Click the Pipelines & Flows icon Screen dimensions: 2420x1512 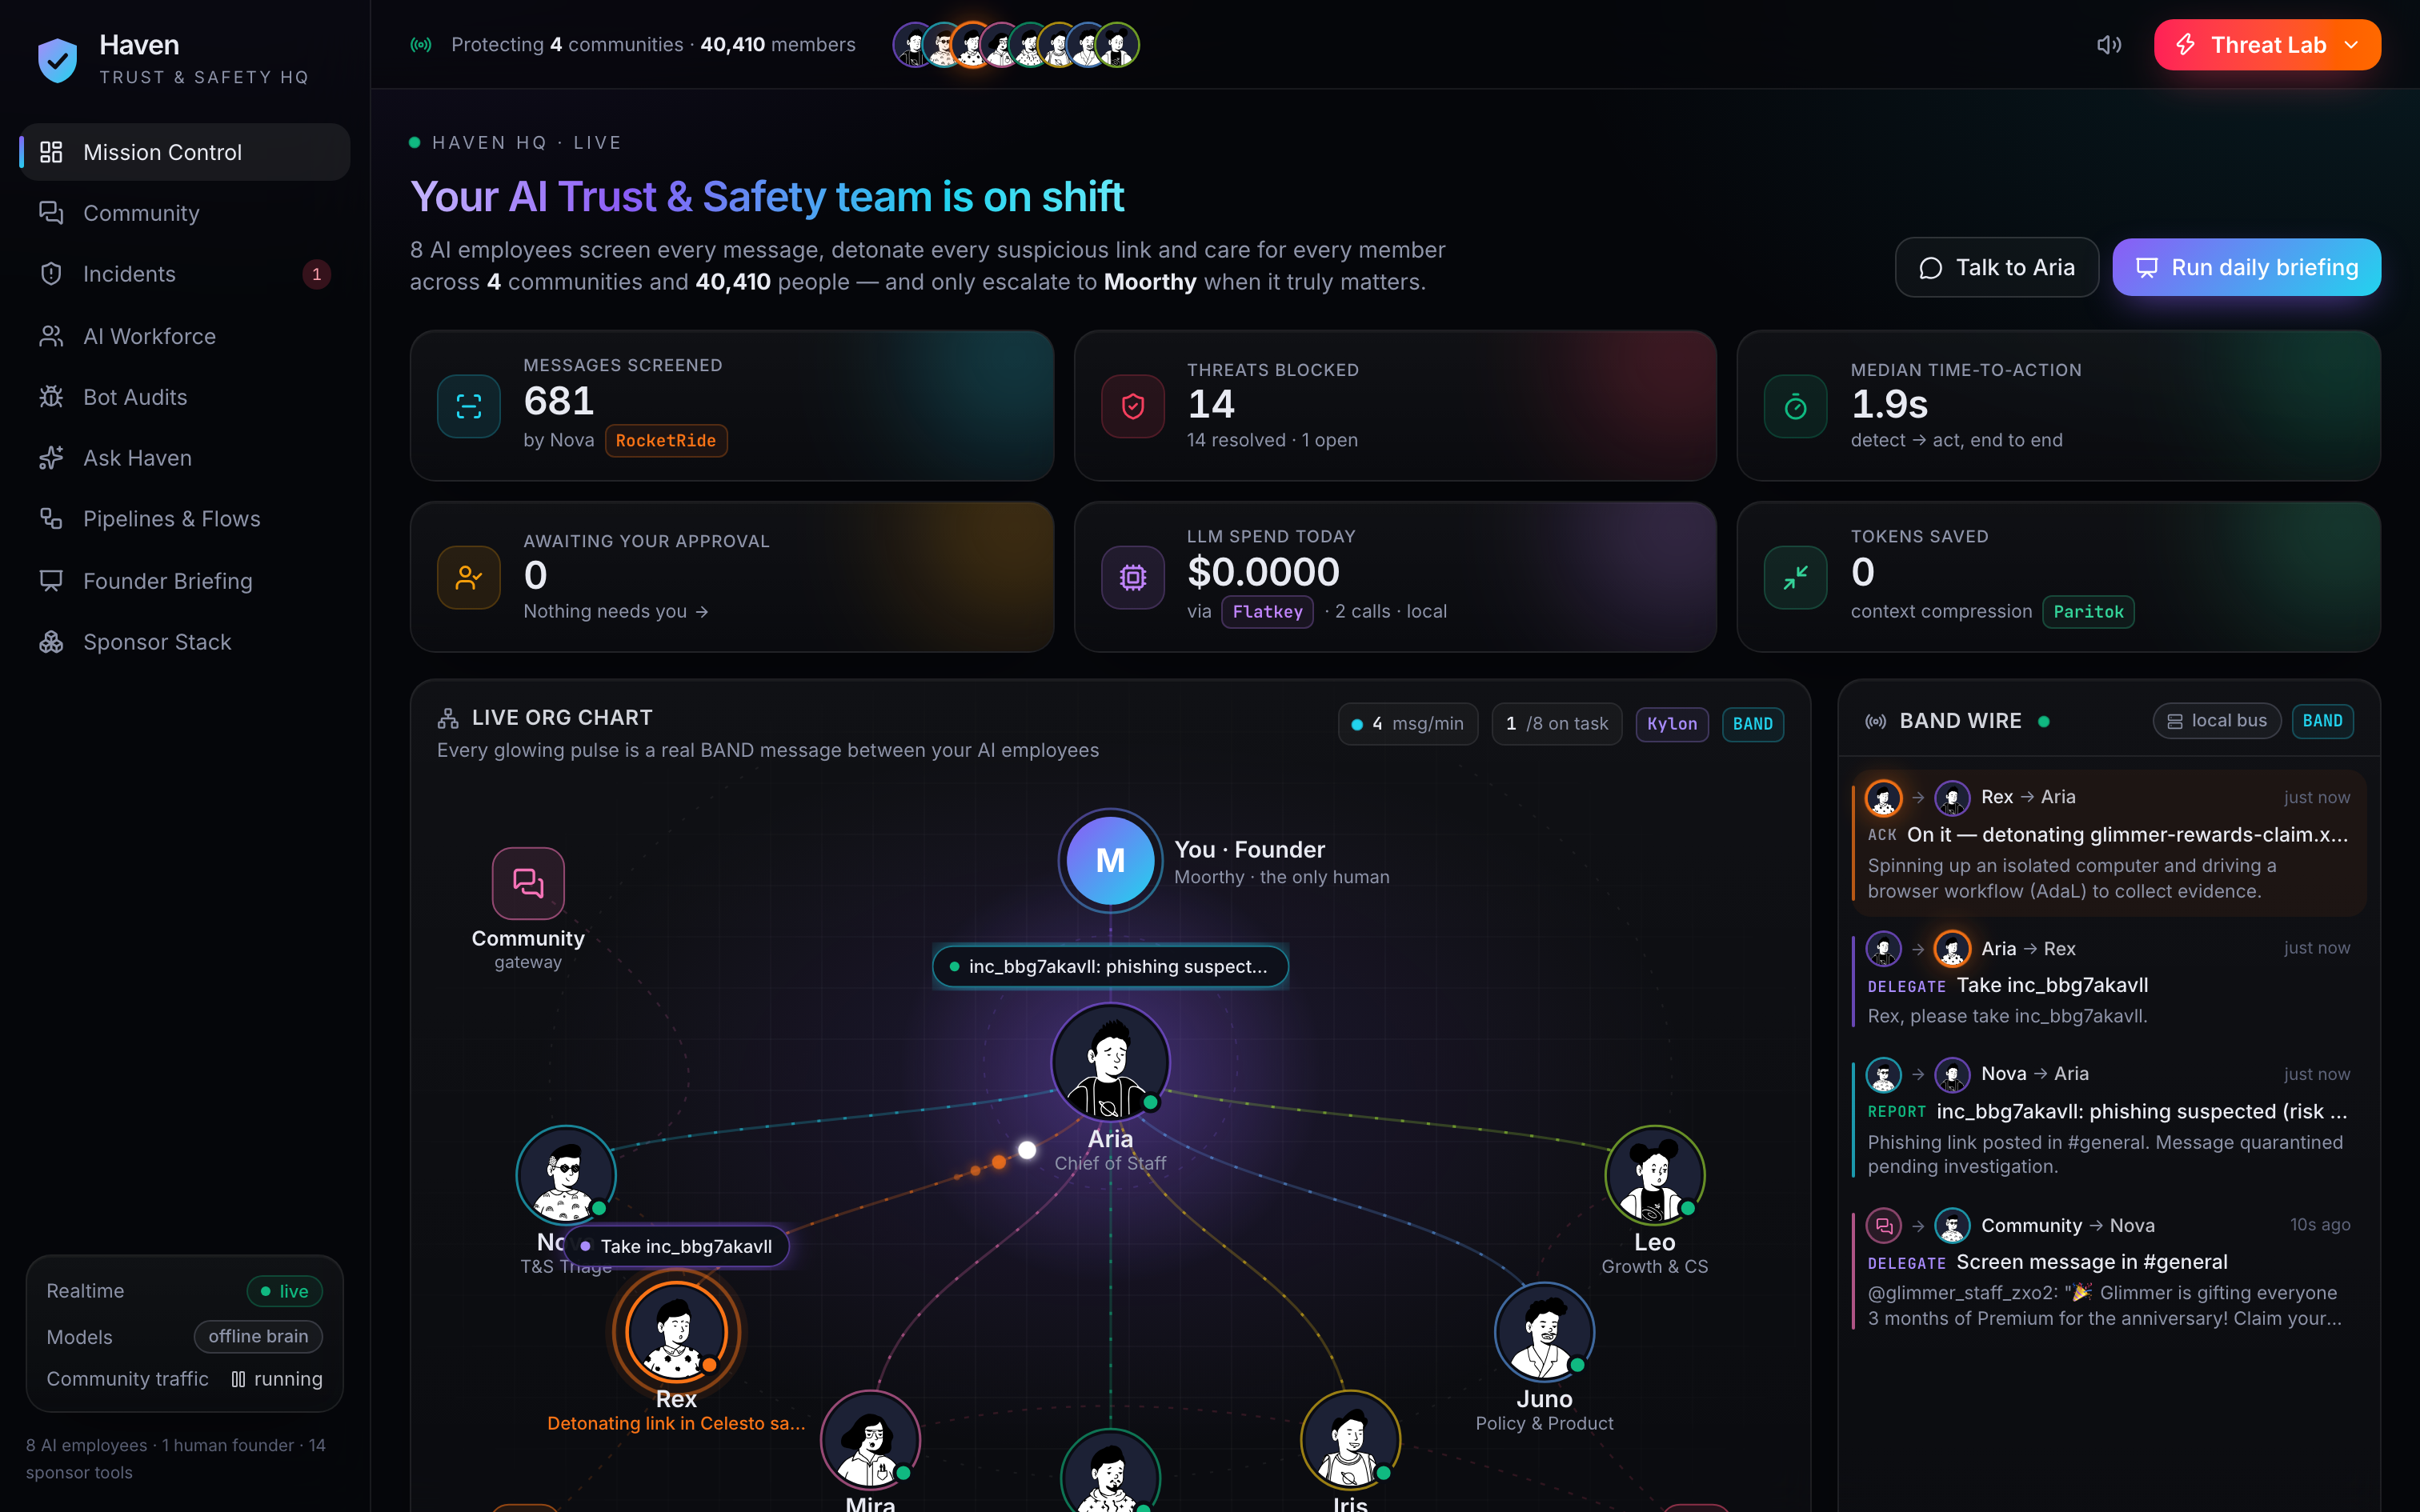point(51,519)
